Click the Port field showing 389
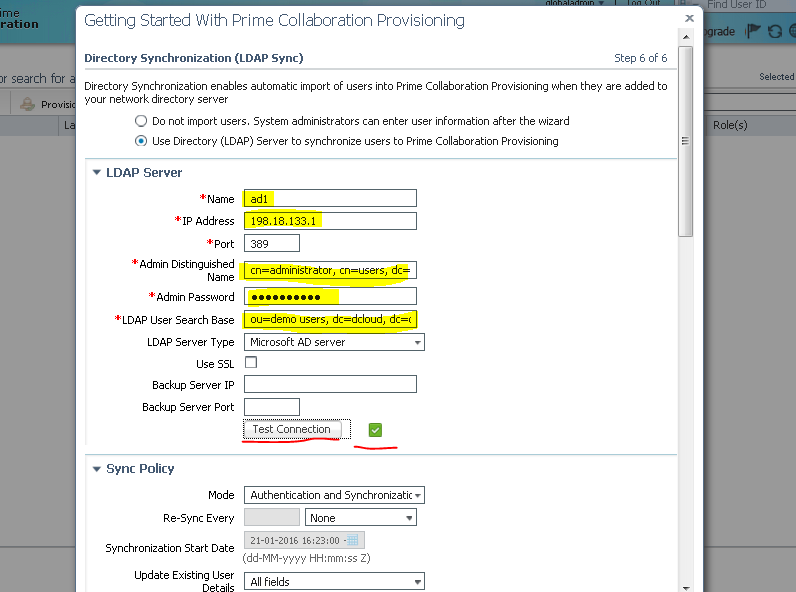Screen dimensions: 796x592 tap(272, 243)
